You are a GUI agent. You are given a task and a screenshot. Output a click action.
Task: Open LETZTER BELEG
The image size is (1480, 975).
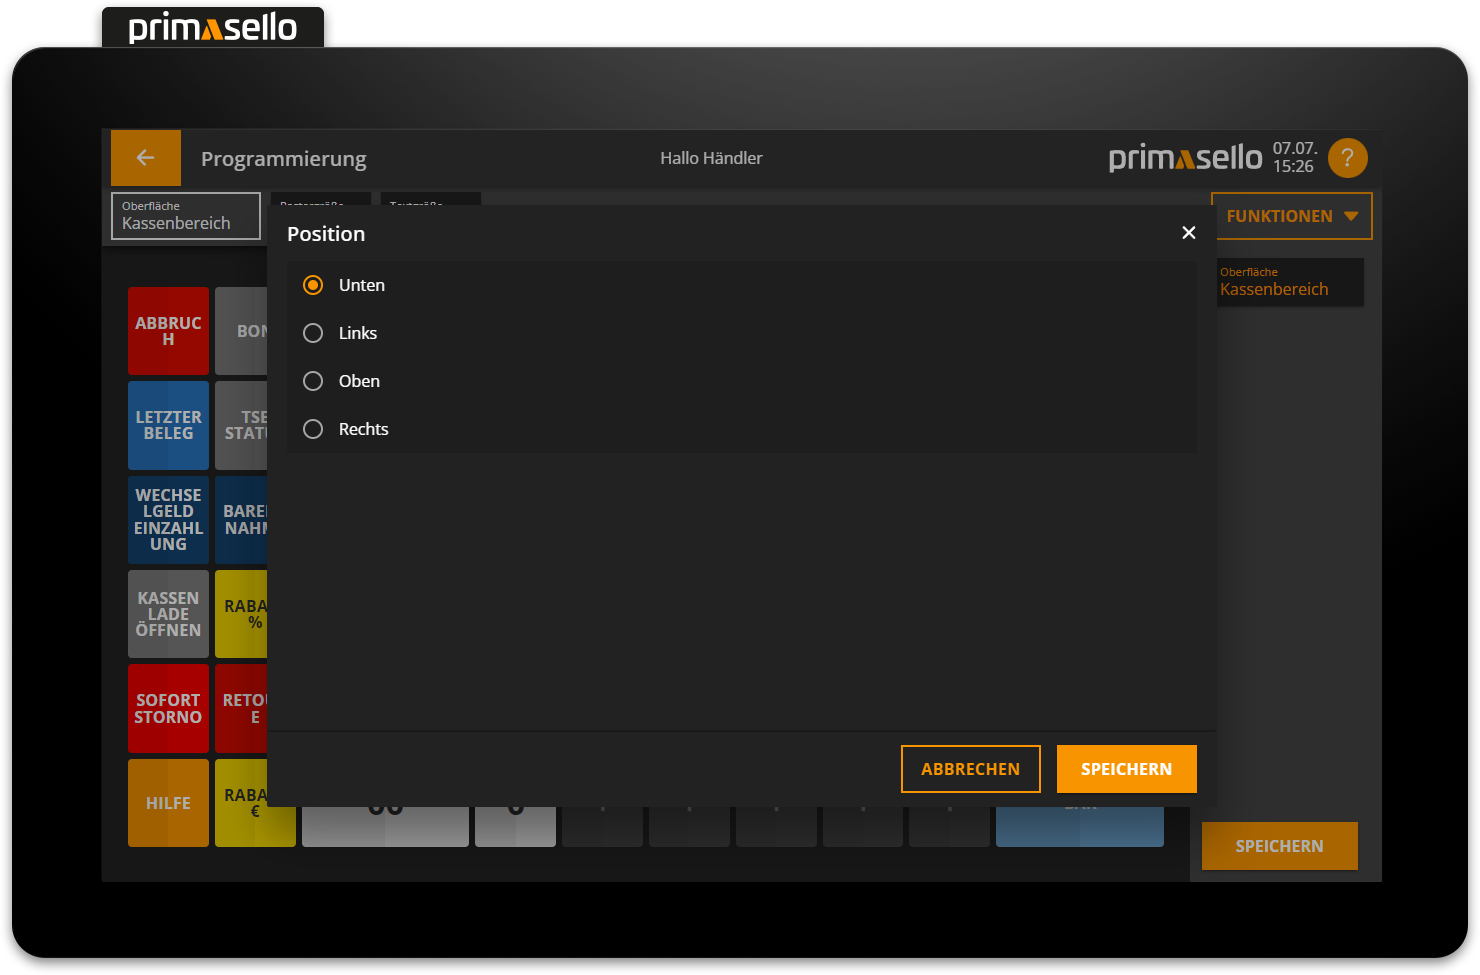click(168, 425)
